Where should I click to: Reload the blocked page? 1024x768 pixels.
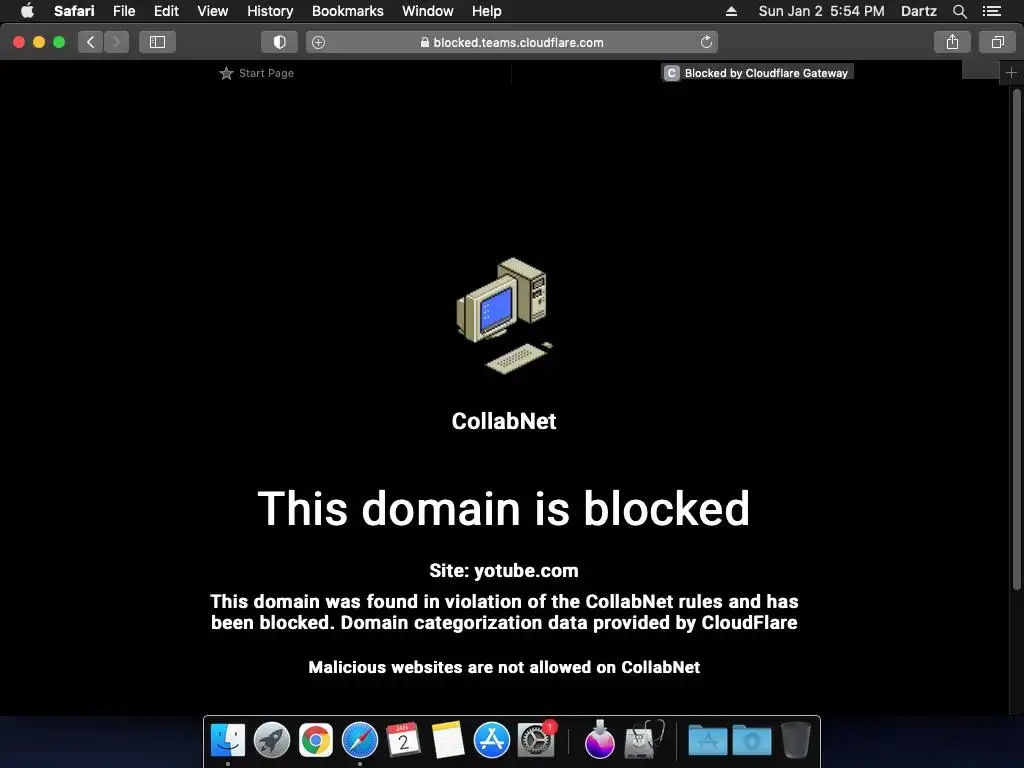[706, 42]
